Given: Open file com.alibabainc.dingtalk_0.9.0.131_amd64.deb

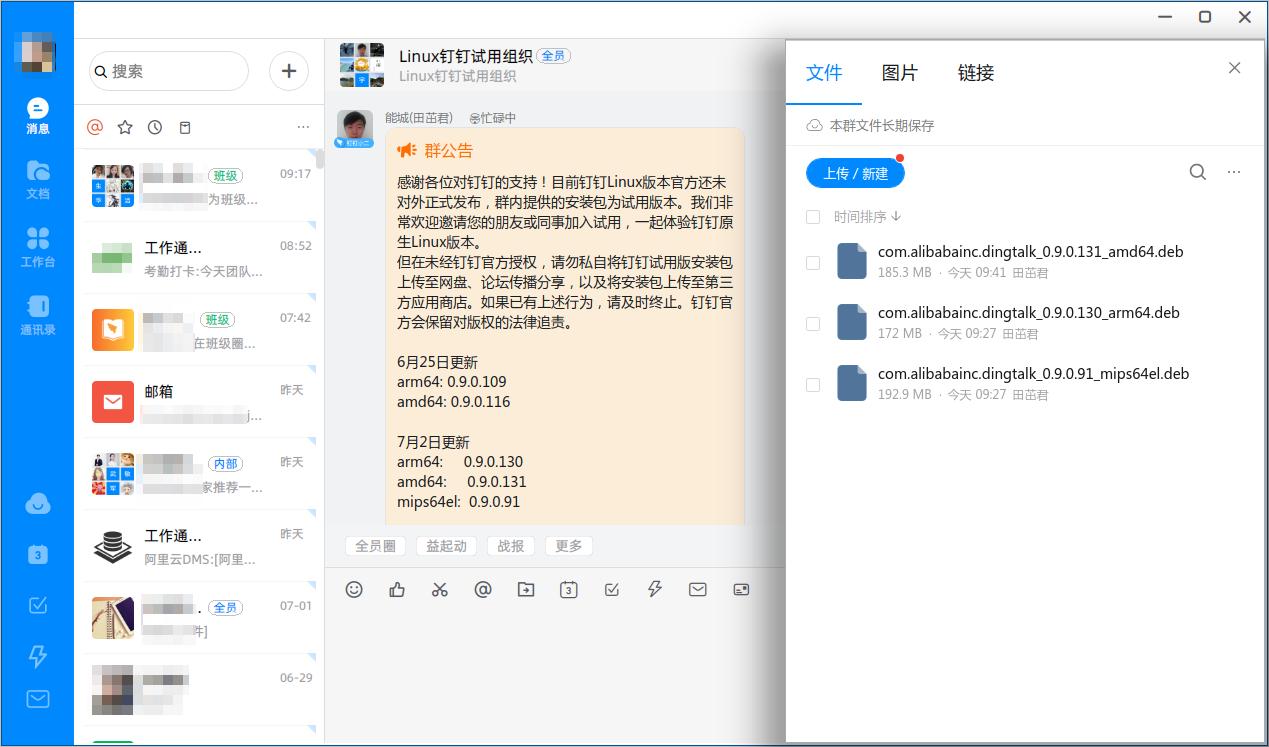Looking at the screenshot, I should [x=1030, y=252].
